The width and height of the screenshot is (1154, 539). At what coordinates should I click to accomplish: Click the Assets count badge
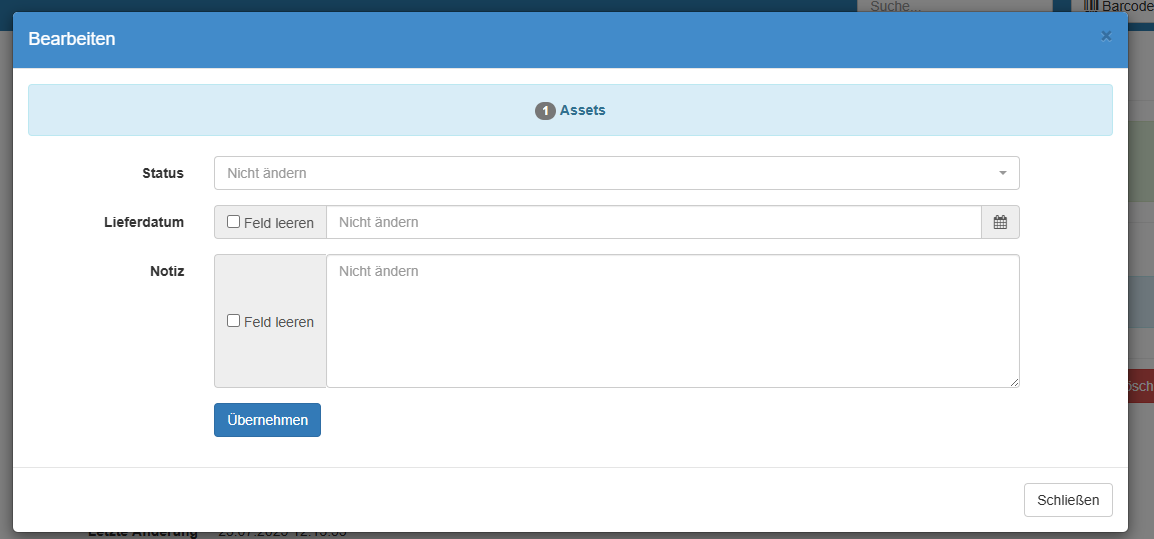click(x=545, y=111)
